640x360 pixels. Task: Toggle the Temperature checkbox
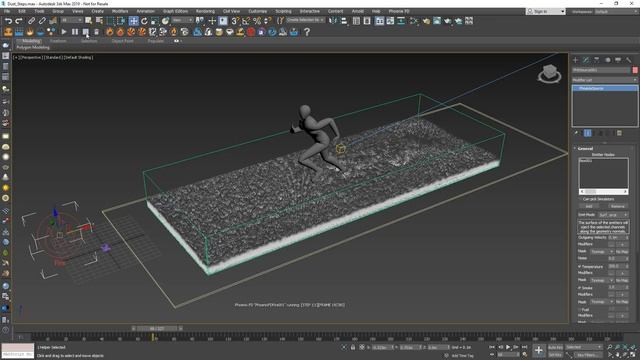(580, 267)
